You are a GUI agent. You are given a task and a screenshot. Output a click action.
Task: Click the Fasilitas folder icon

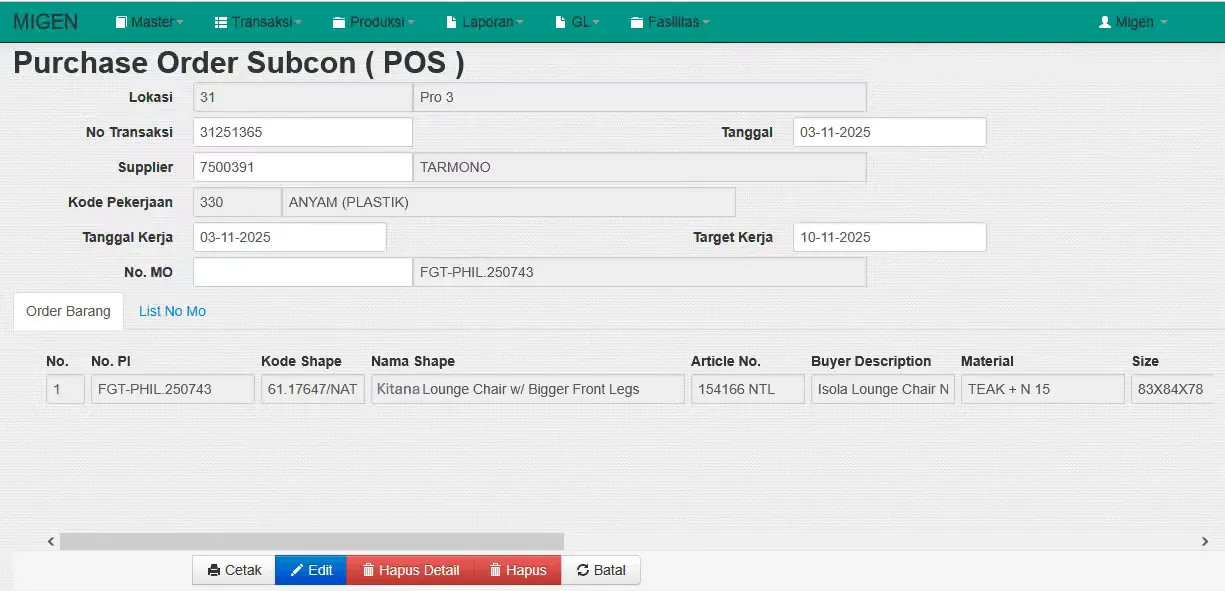(x=637, y=22)
